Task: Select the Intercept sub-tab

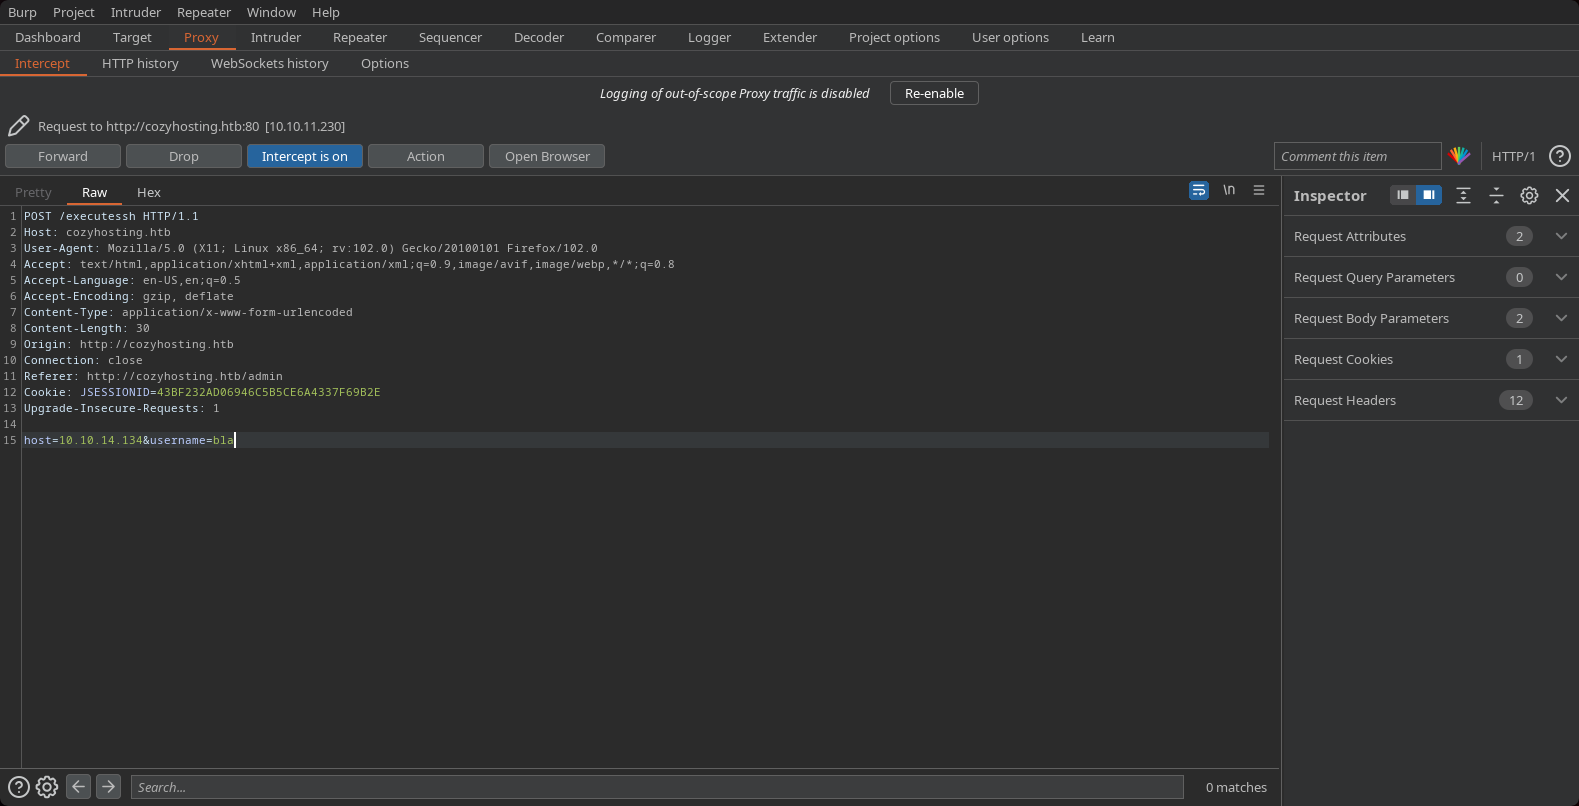Action: point(42,63)
